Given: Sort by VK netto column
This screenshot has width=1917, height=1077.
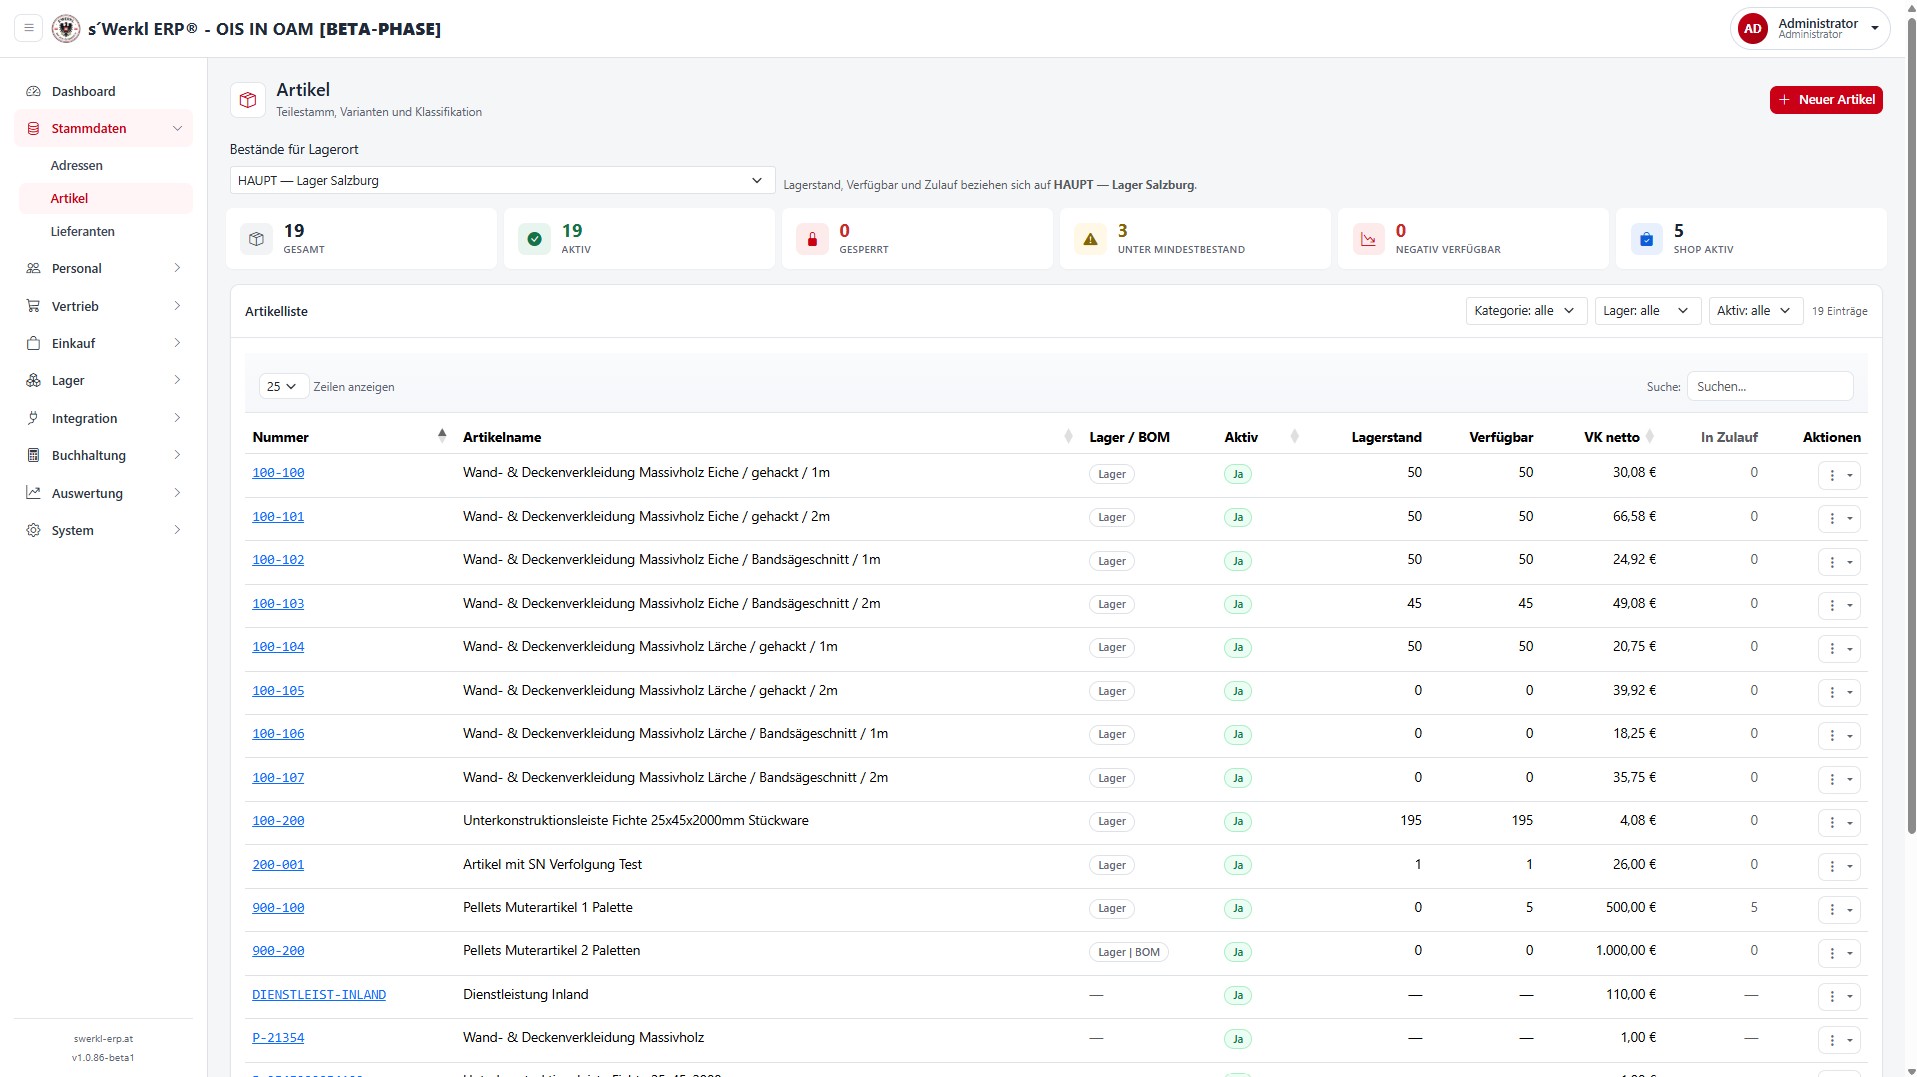Looking at the screenshot, I should coord(1611,437).
